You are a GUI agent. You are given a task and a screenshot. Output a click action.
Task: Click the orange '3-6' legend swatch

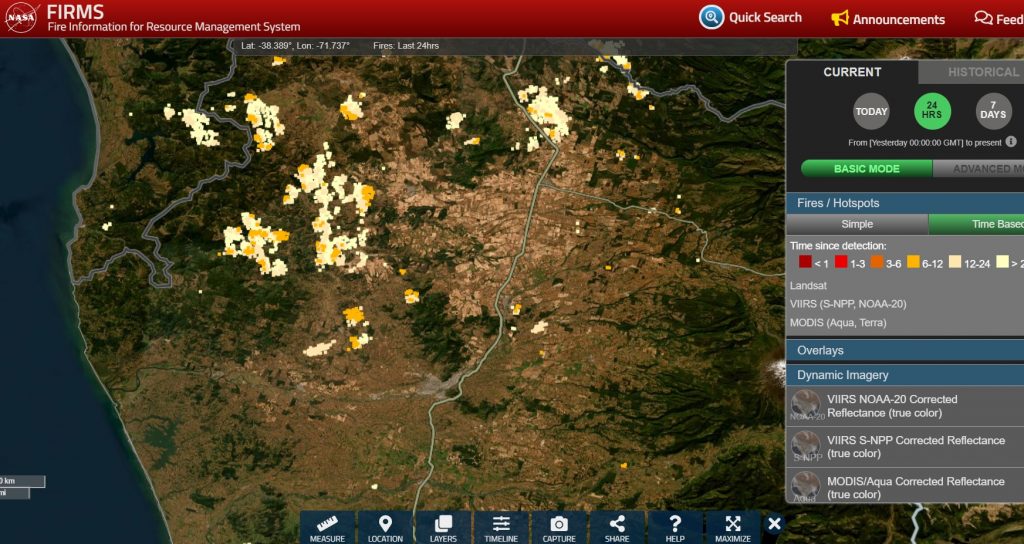click(x=877, y=262)
